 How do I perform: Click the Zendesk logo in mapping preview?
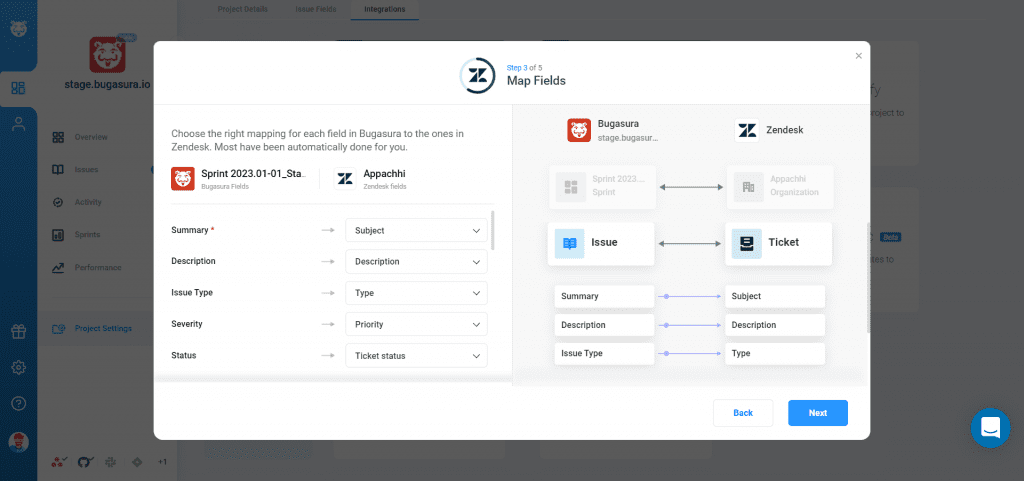(746, 130)
